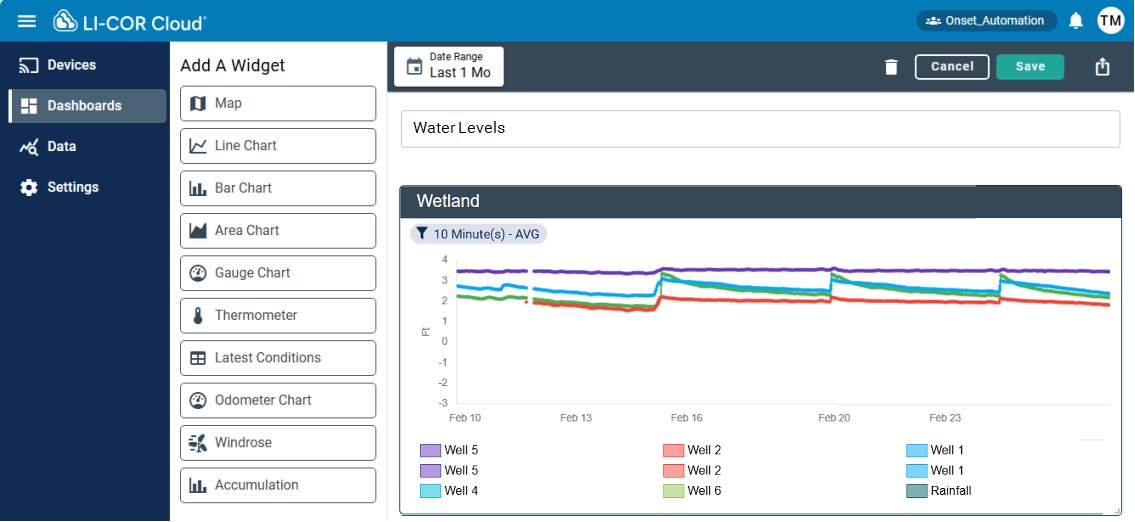This screenshot has width=1135, height=522.
Task: Click the share/export icon
Action: (x=1102, y=67)
